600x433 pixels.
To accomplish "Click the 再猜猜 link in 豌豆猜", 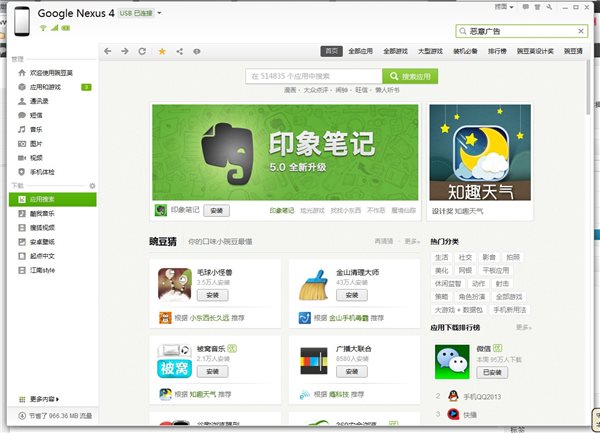I will point(384,241).
